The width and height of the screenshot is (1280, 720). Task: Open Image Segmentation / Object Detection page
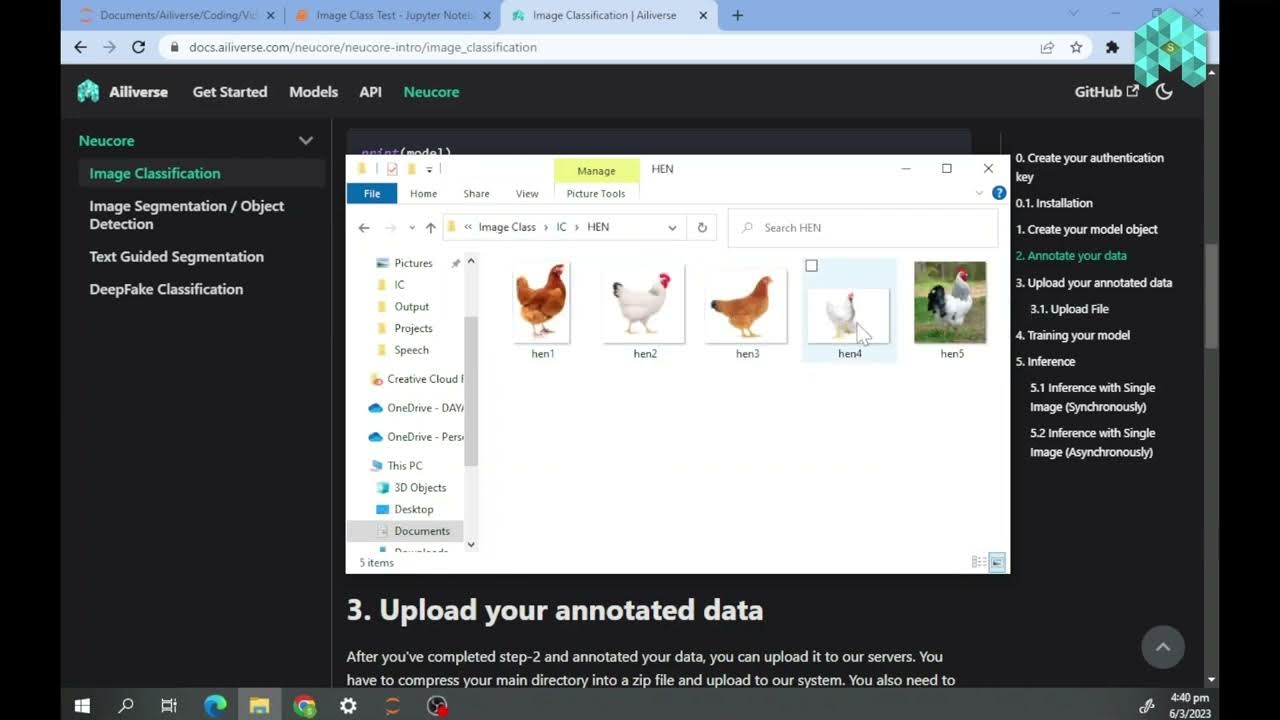click(x=187, y=215)
